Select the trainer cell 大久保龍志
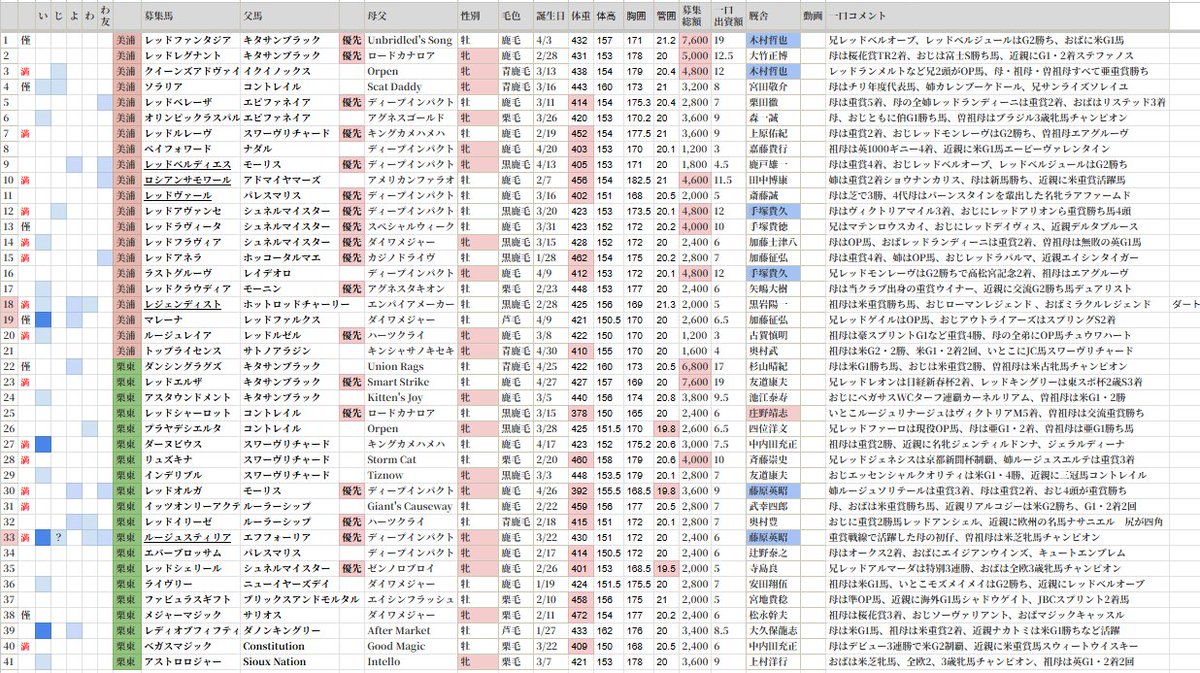This screenshot has height=673, width=1200. click(x=771, y=630)
